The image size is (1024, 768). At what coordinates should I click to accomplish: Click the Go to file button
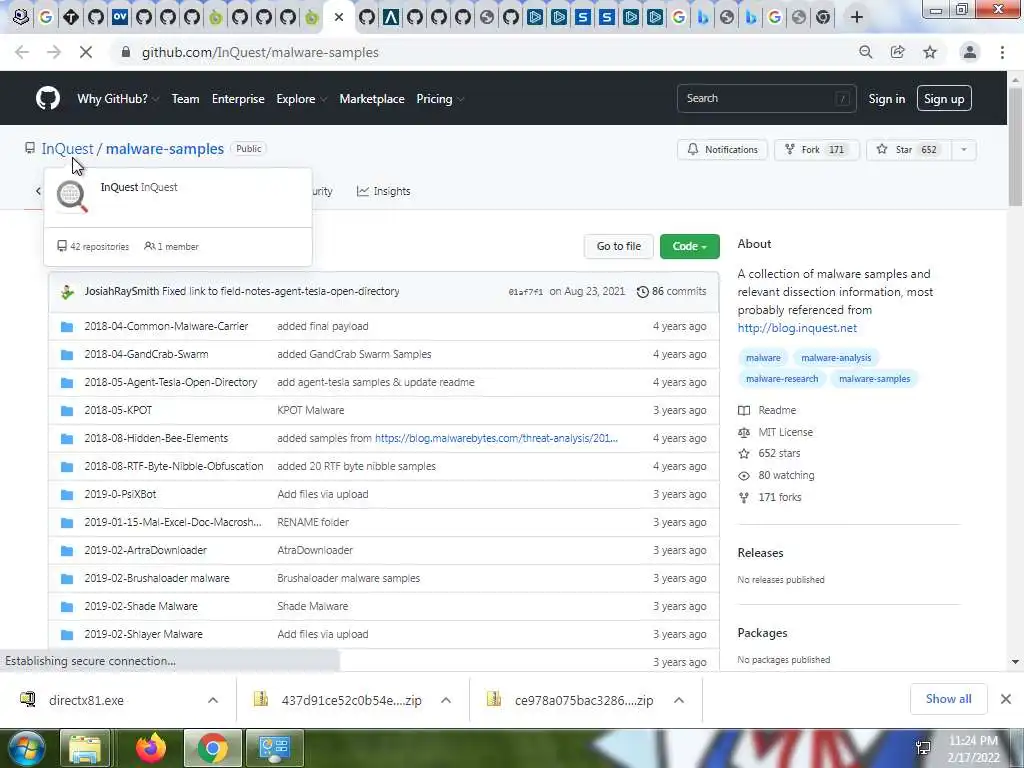(618, 246)
